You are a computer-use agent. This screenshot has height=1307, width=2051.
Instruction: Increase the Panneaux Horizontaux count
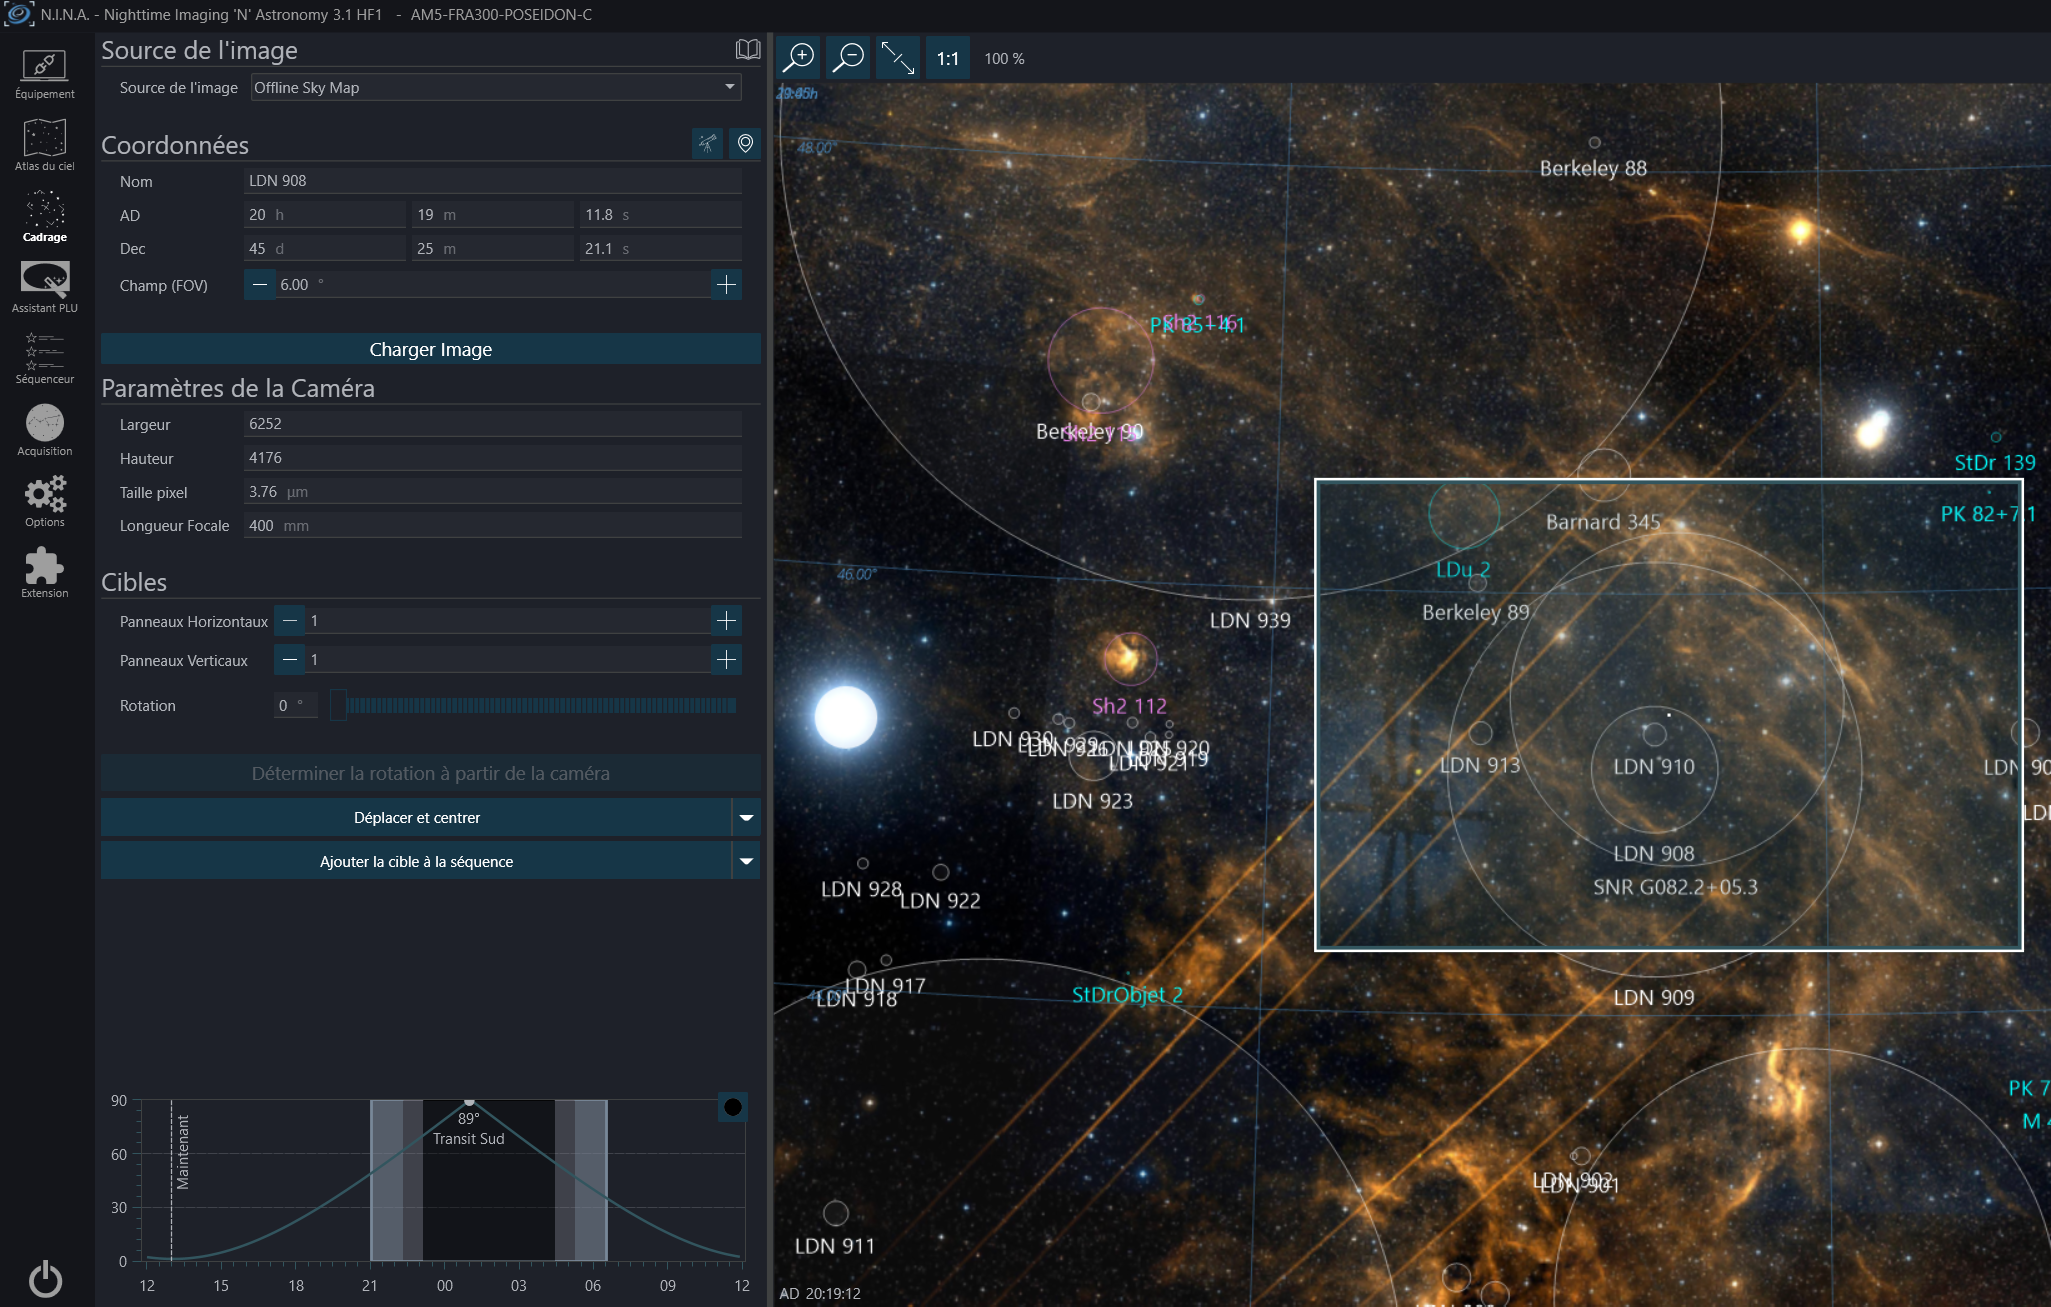pyautogui.click(x=726, y=621)
